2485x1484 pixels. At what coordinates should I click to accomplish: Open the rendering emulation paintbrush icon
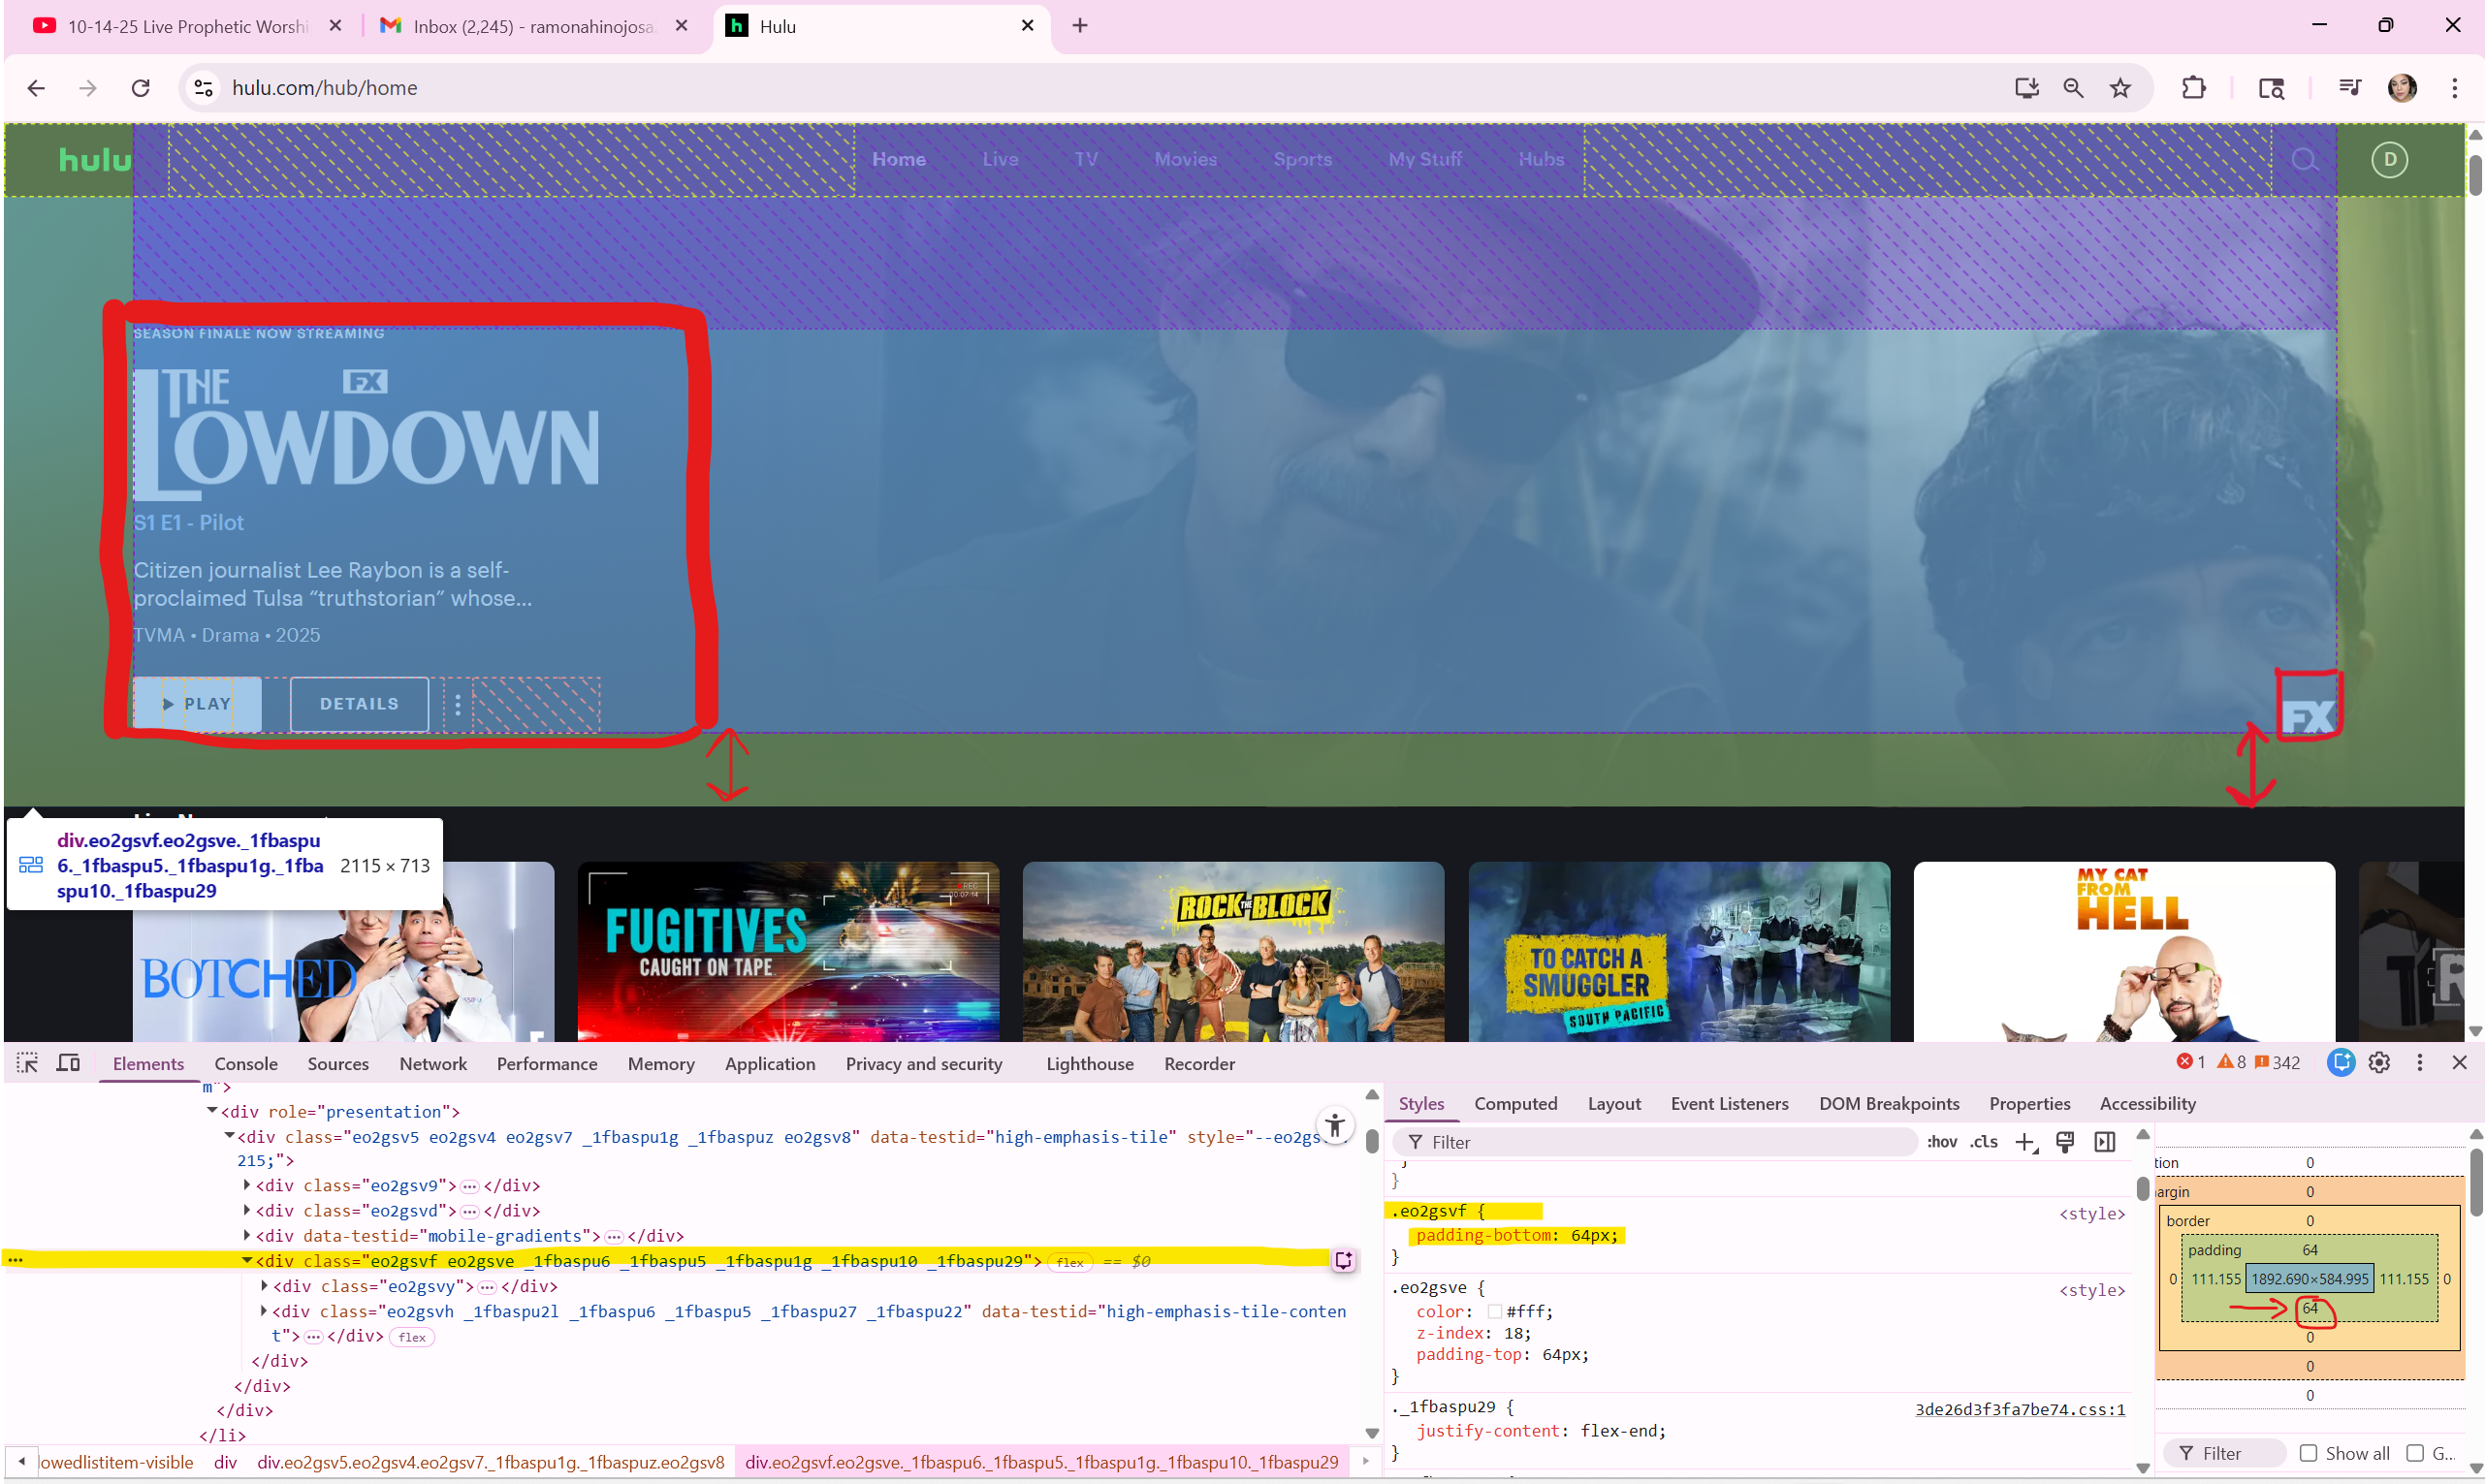[x=2065, y=1142]
